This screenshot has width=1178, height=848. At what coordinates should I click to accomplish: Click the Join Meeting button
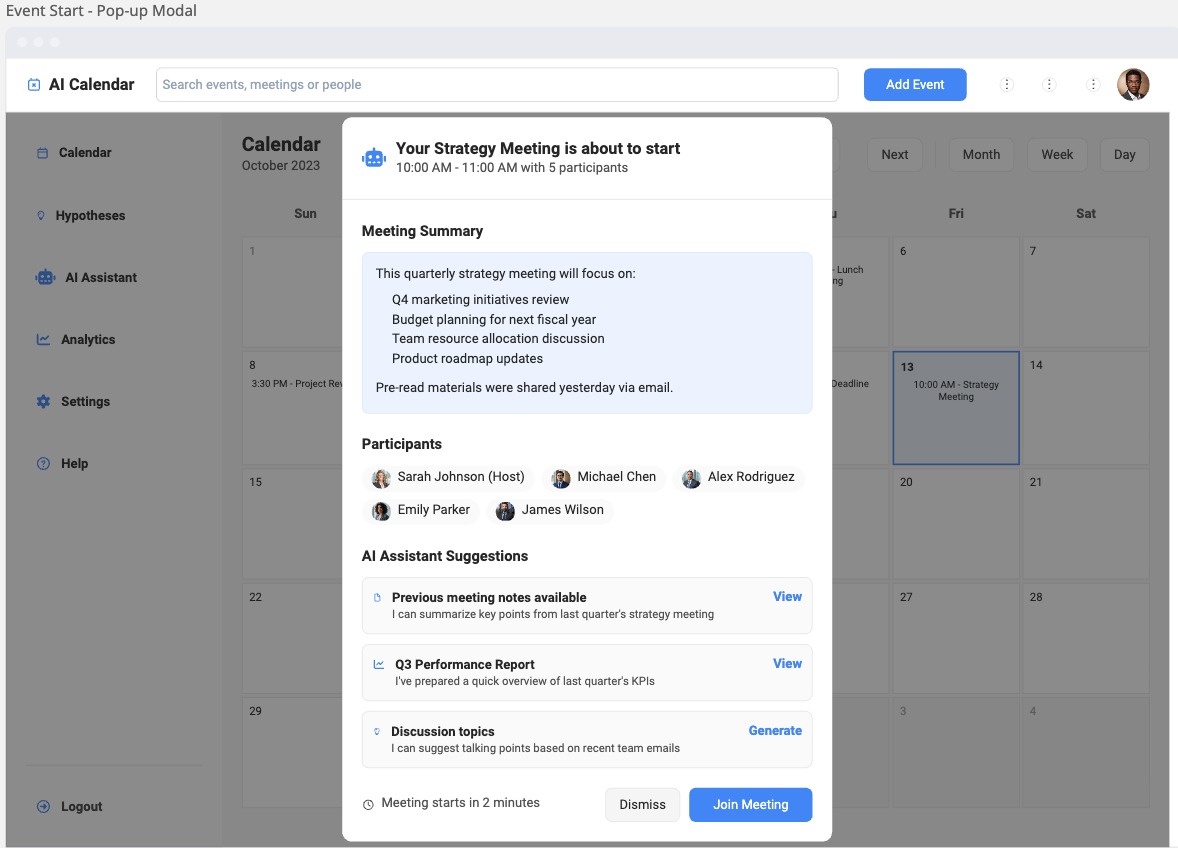pyautogui.click(x=750, y=804)
